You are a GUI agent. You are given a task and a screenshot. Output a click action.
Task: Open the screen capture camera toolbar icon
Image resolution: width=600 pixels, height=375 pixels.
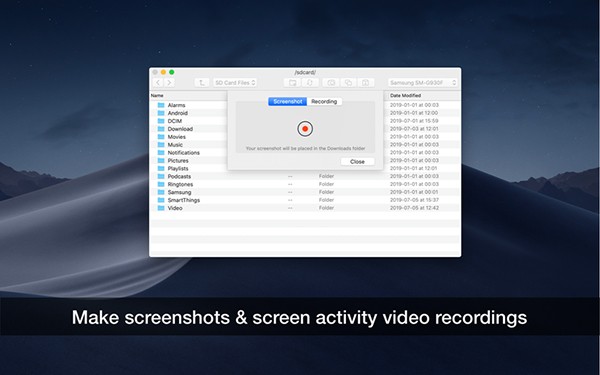coord(331,83)
